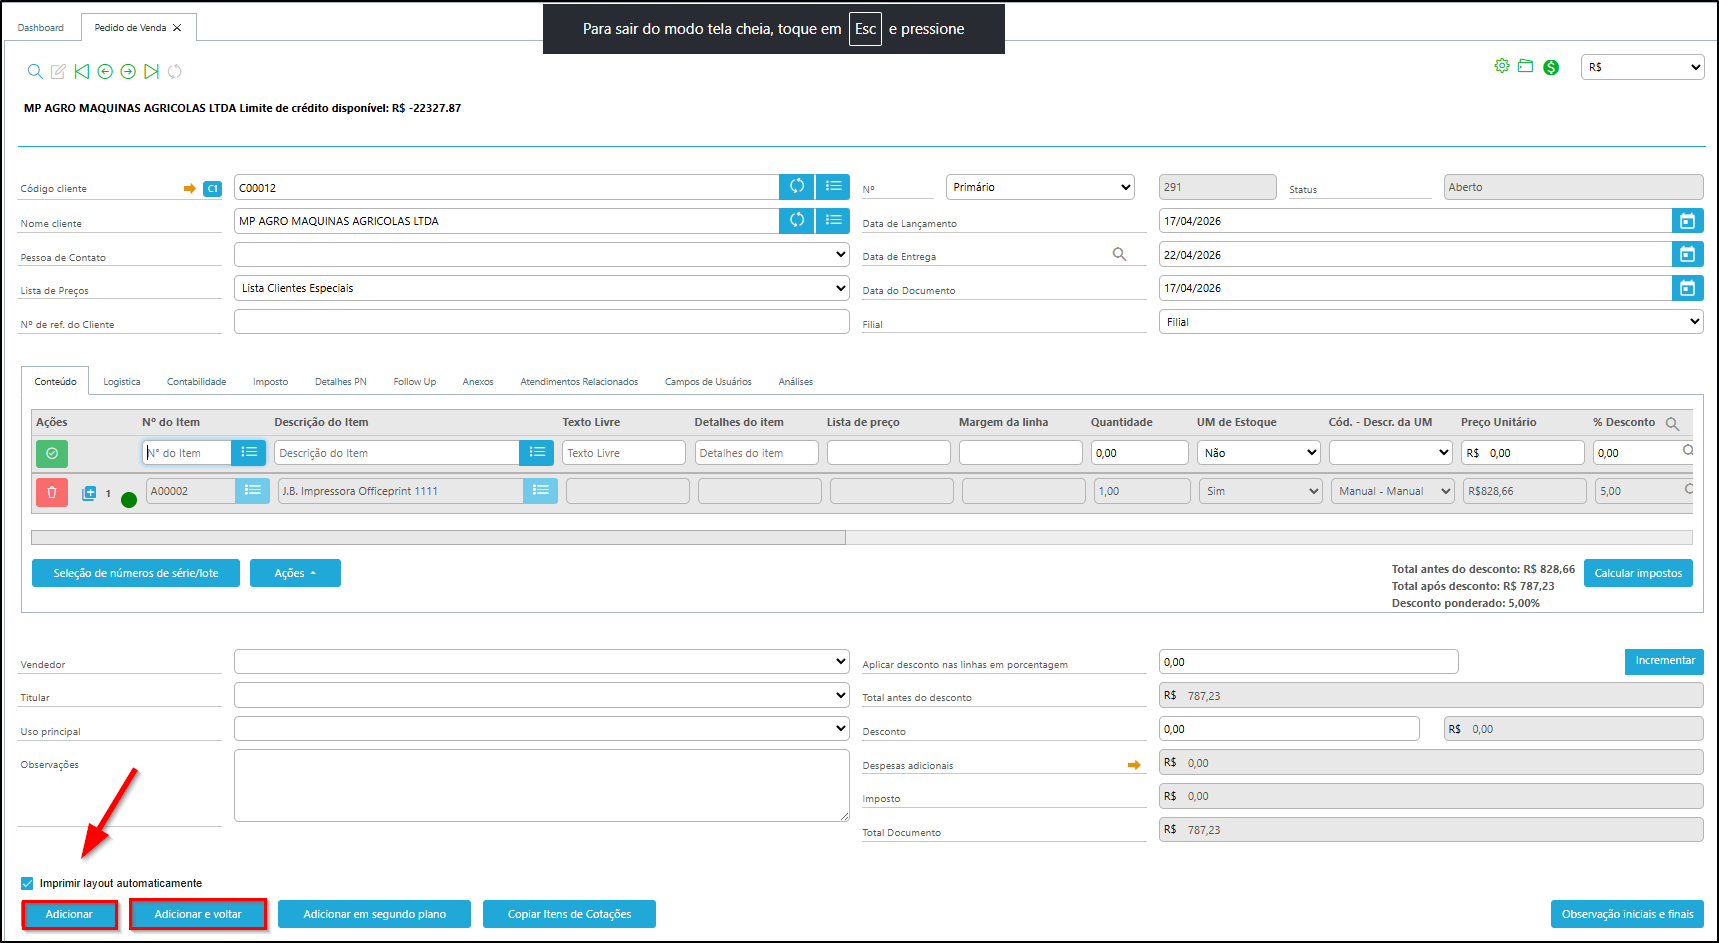Screen dimensions: 1719x943
Task: Open the Vendedor dropdown
Action: pyautogui.click(x=541, y=662)
